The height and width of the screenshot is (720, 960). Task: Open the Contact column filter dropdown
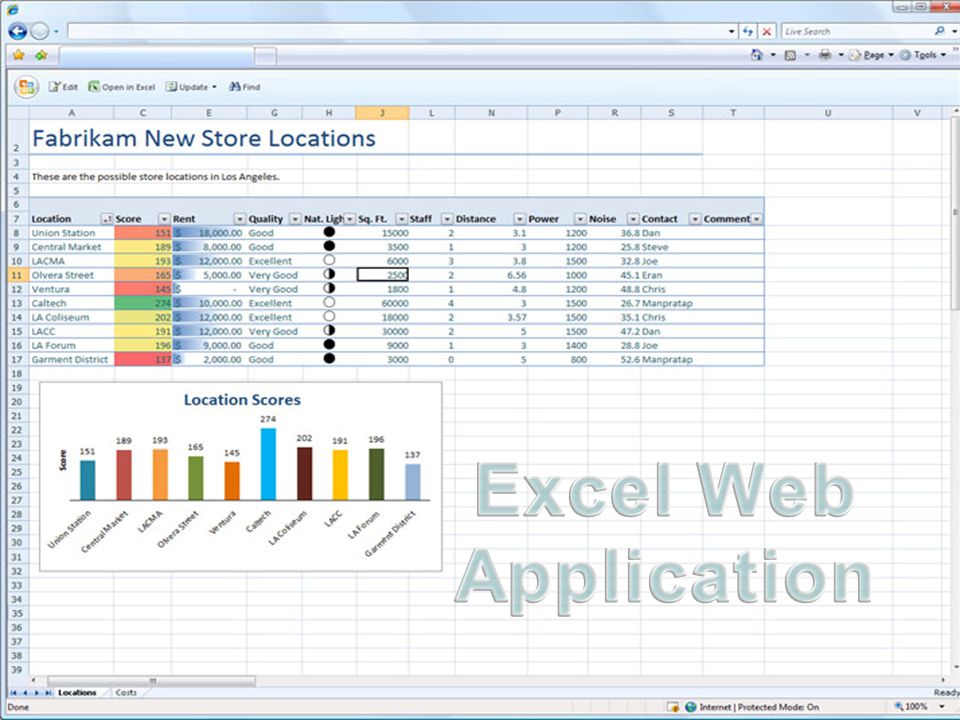695,219
